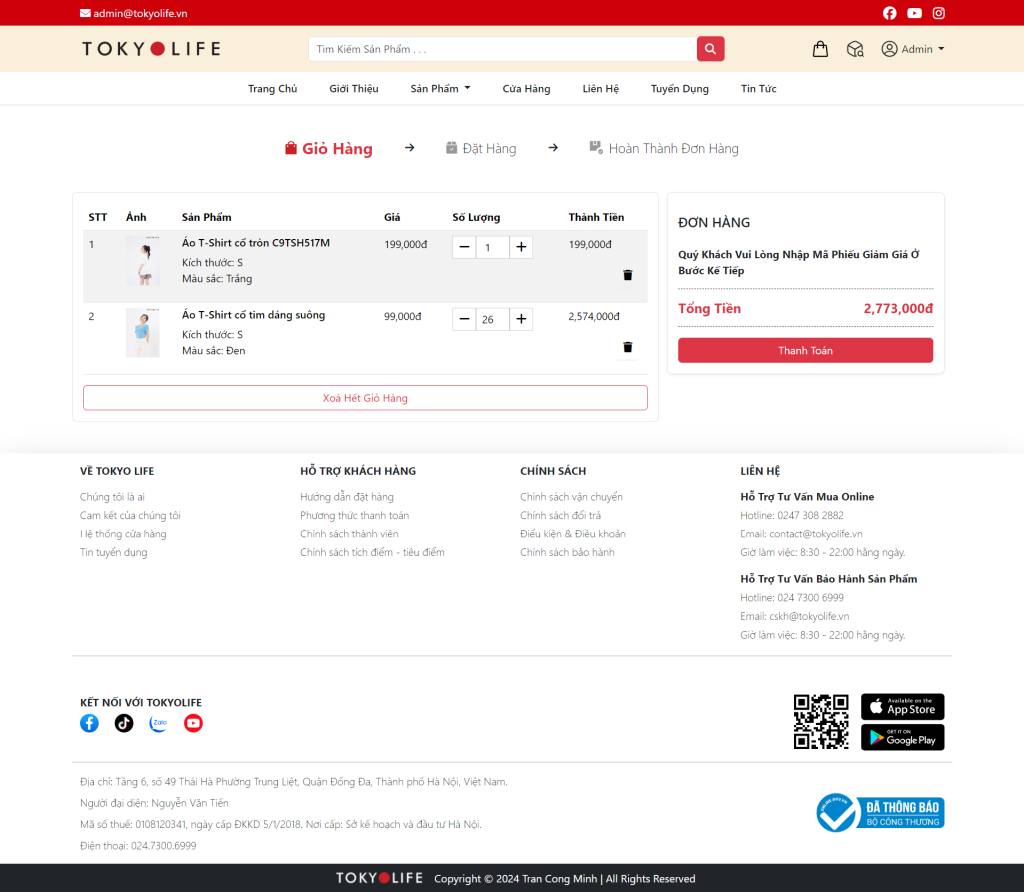The width and height of the screenshot is (1024, 892).
Task: Click the red search magnifier button
Action: (710, 49)
